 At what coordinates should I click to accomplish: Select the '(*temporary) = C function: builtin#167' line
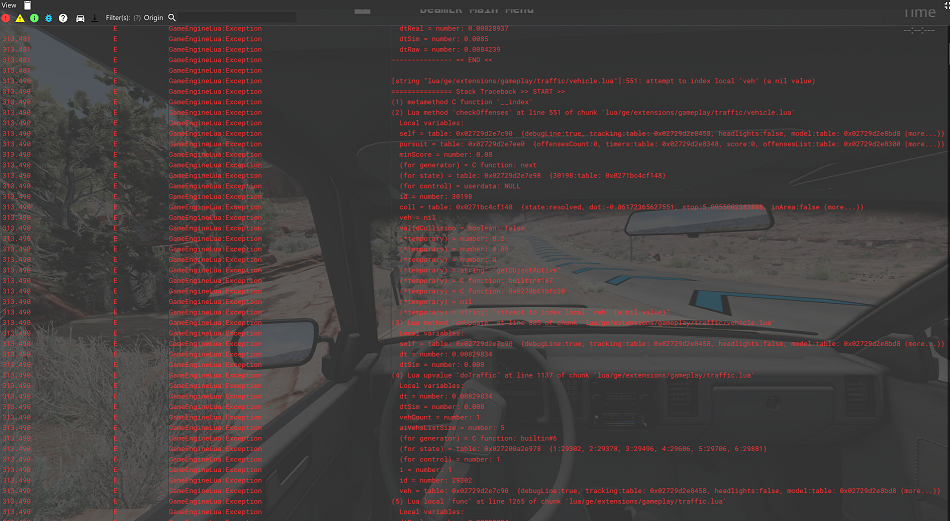click(476, 281)
